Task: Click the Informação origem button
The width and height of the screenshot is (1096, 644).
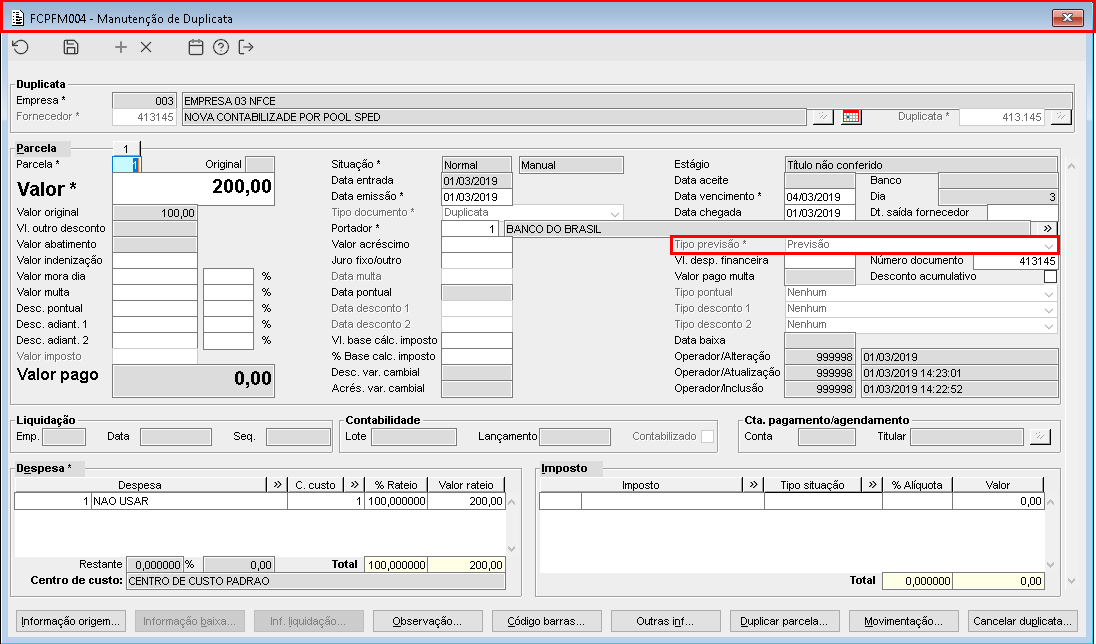Action: pos(71,621)
